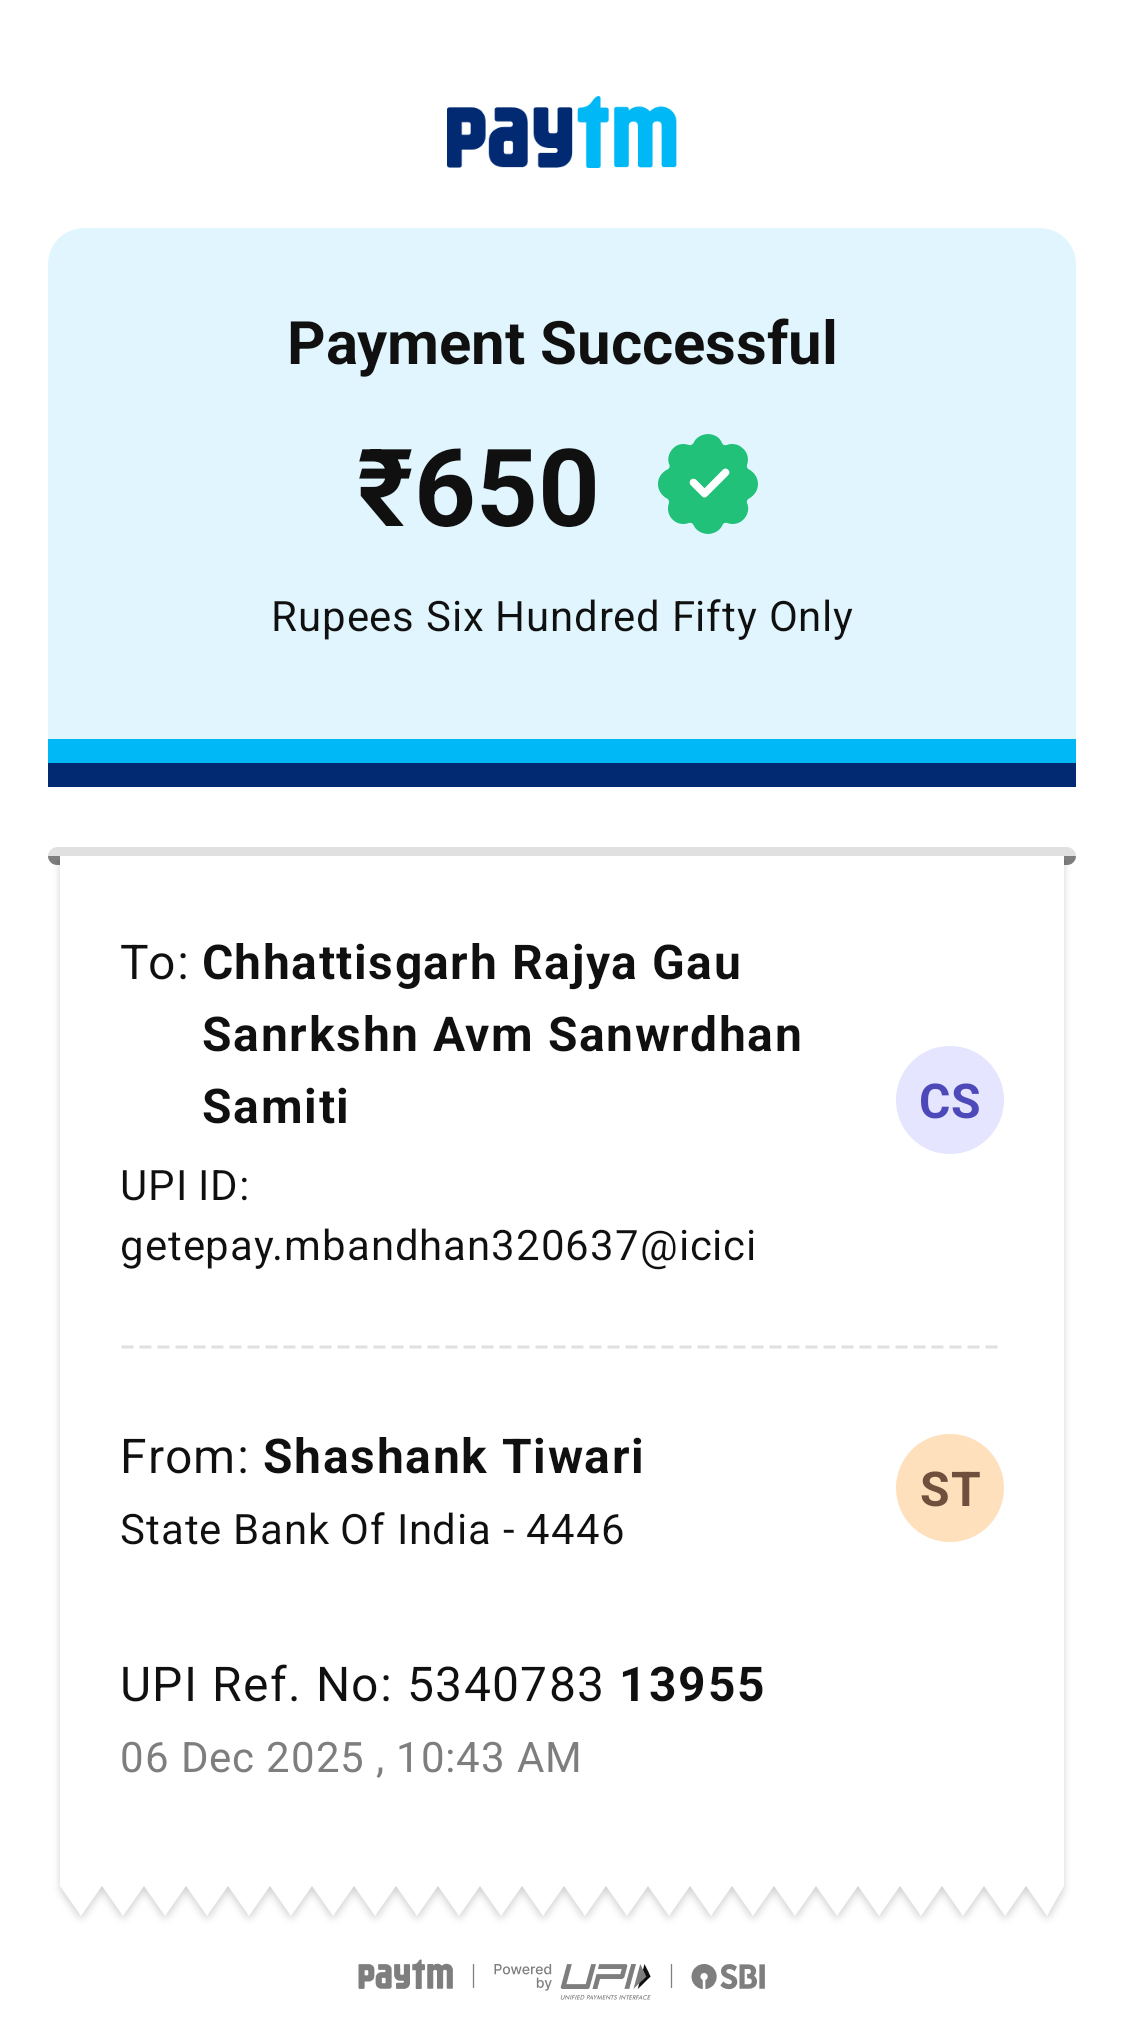
Task: Click the From label
Action: pyautogui.click(x=184, y=1457)
